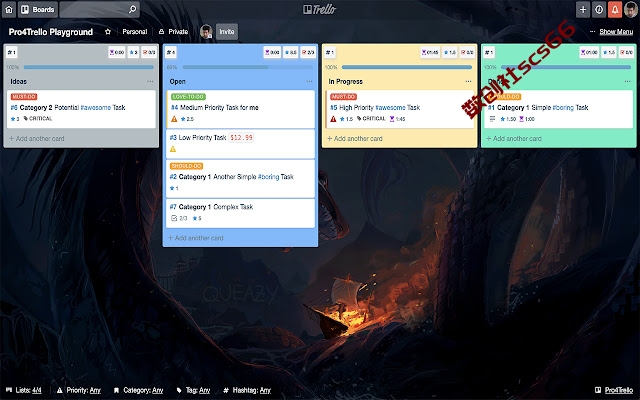Click green list card count badge
The height and width of the screenshot is (400, 640).
coord(489,52)
